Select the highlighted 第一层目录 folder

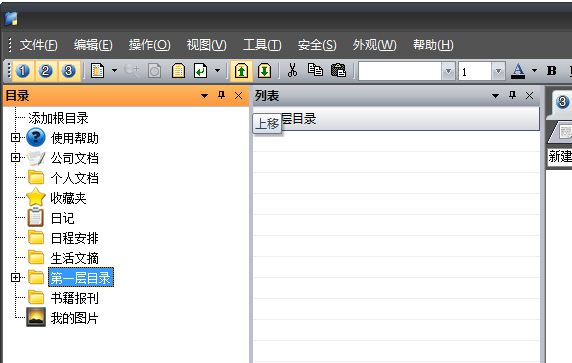click(81, 278)
